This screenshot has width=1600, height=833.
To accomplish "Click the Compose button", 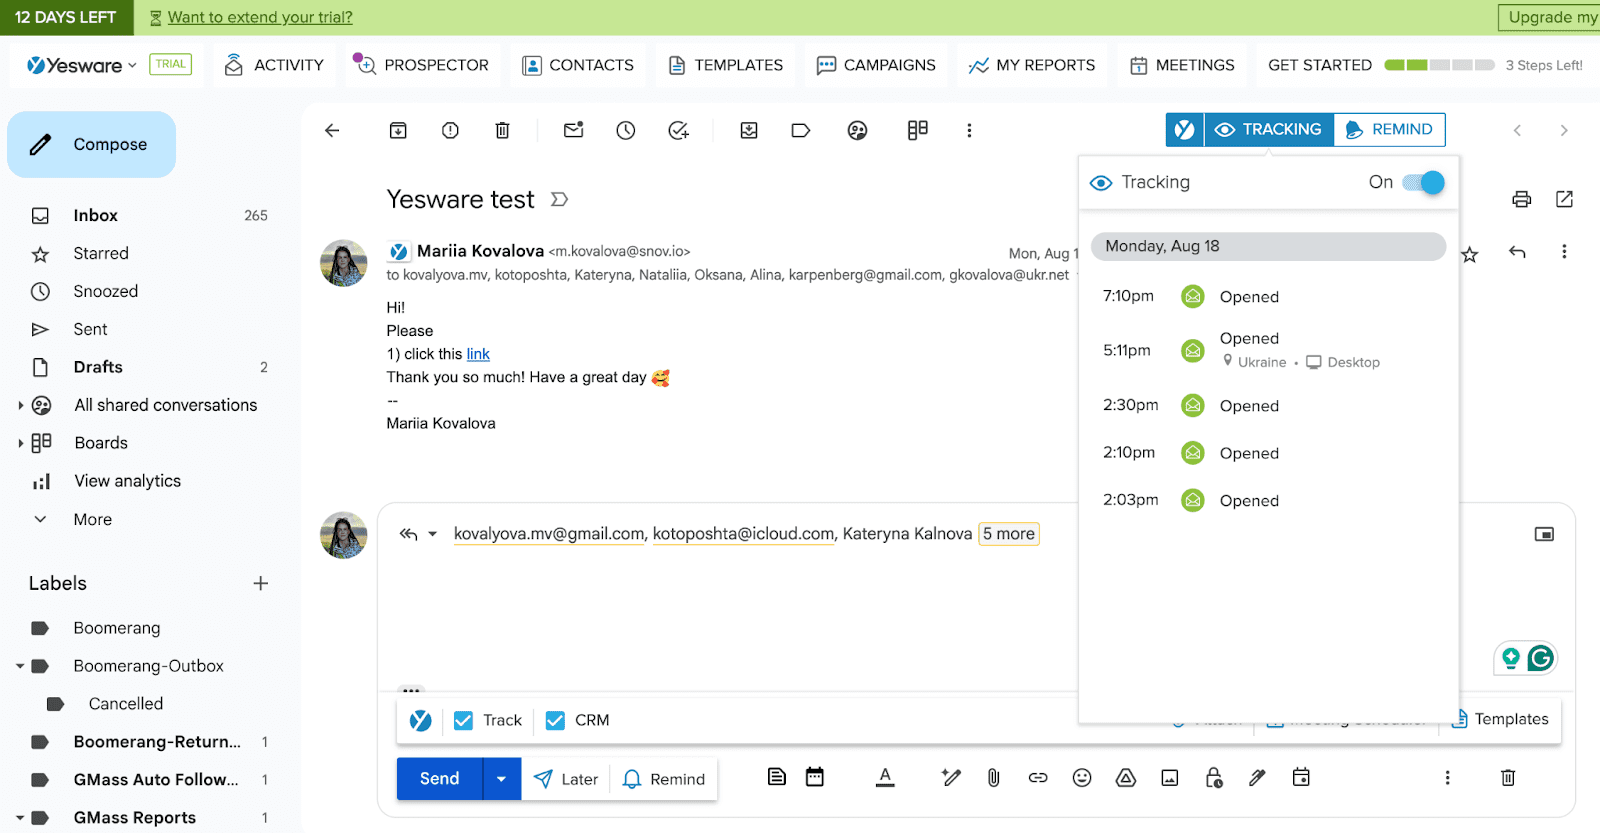I will (x=92, y=144).
